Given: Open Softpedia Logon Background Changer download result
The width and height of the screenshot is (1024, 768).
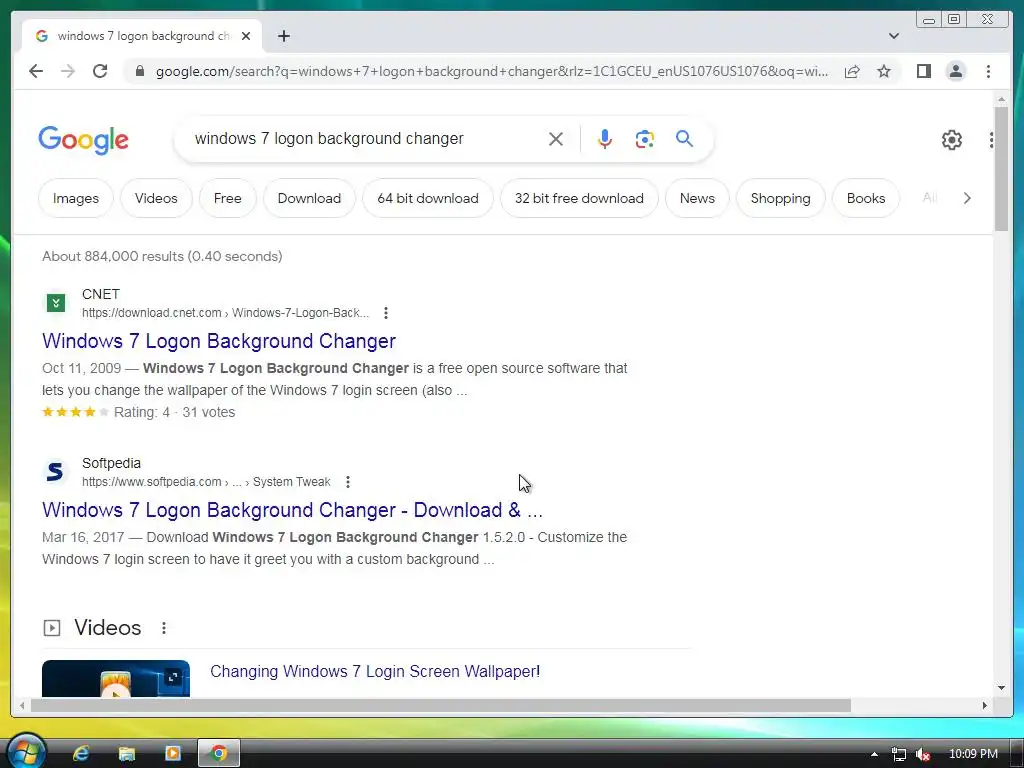Looking at the screenshot, I should pos(292,510).
